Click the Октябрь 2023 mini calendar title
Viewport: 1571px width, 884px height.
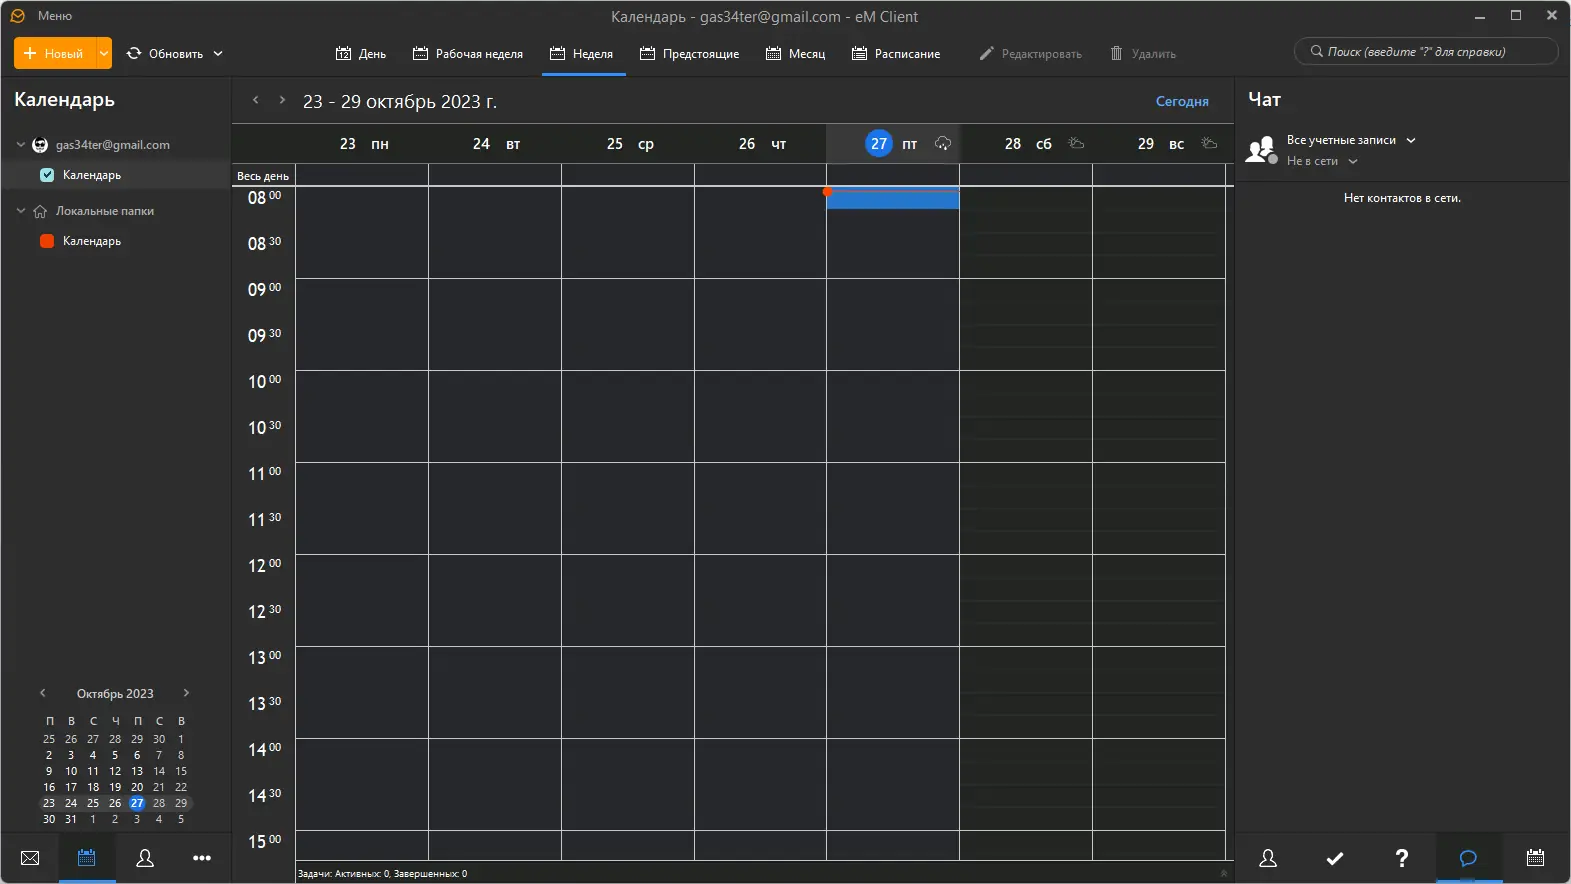click(x=115, y=694)
